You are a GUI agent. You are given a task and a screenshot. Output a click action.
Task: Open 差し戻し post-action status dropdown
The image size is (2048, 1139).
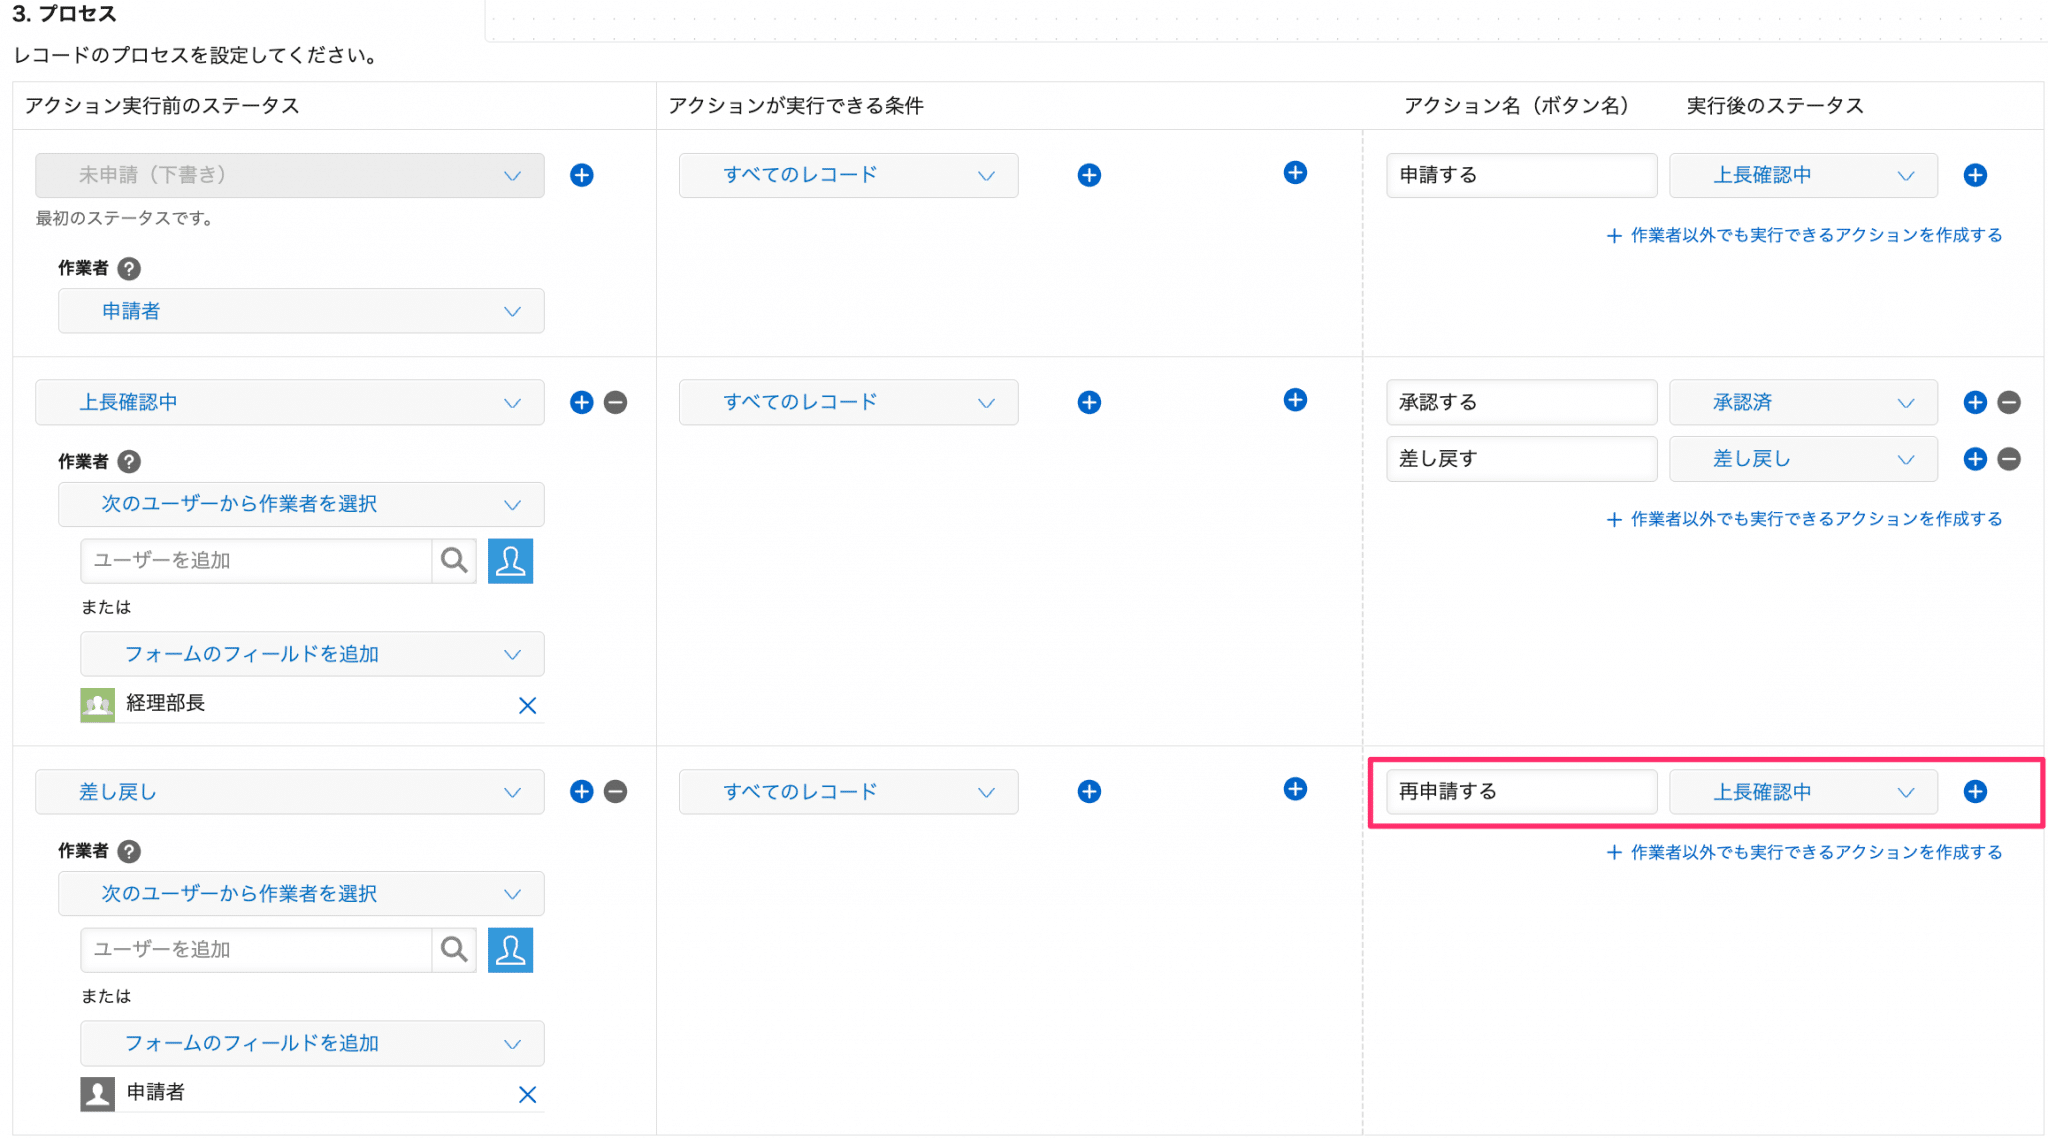[x=1804, y=459]
